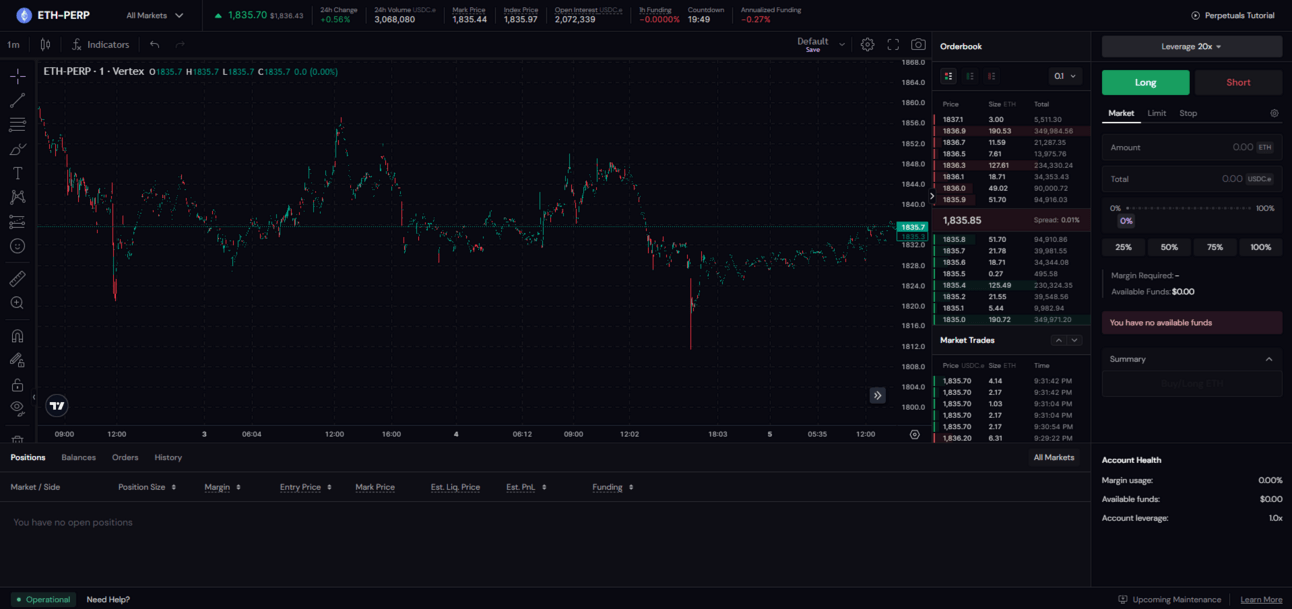Open the Need Help? link
Screen dimensions: 1292x609
(x=108, y=599)
